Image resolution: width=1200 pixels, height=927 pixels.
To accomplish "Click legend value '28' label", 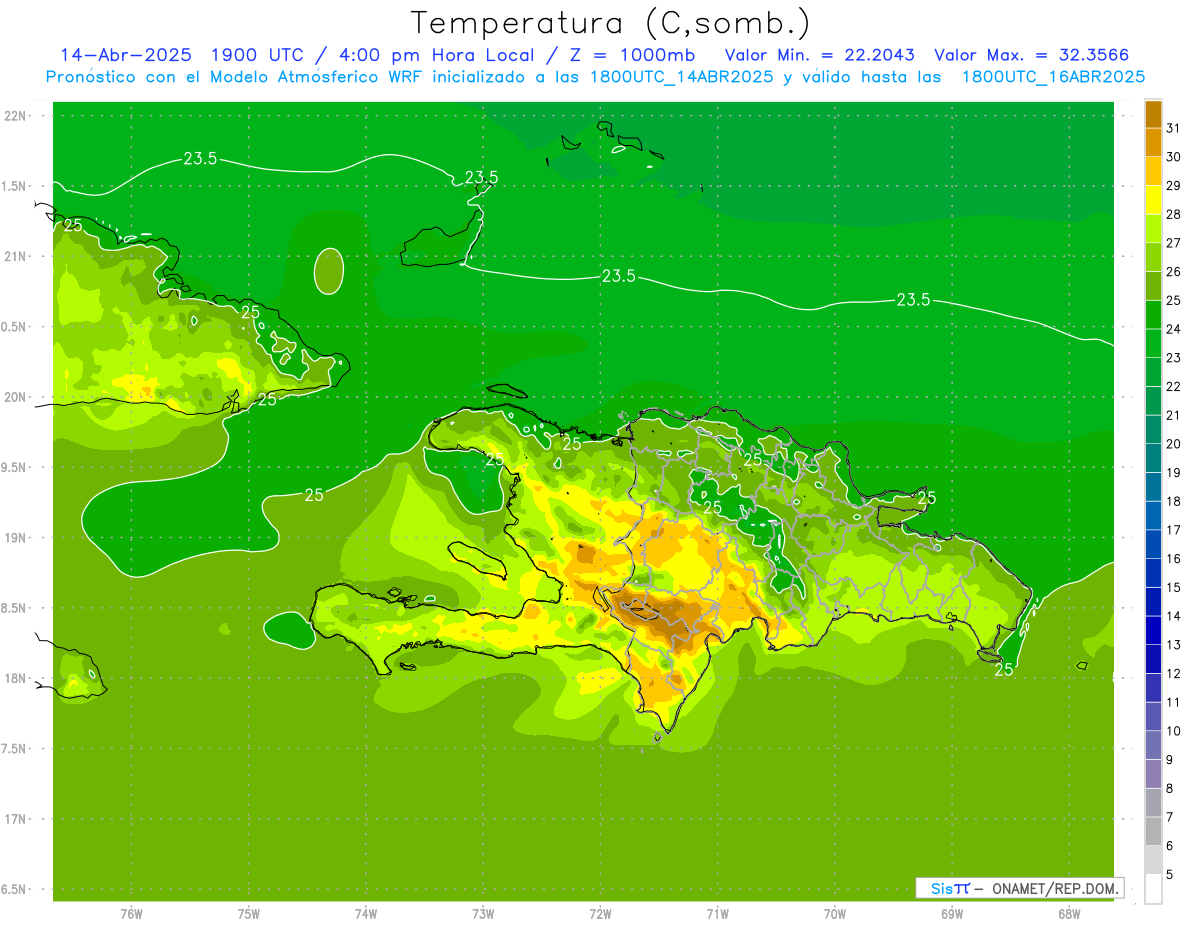I will tap(1173, 214).
